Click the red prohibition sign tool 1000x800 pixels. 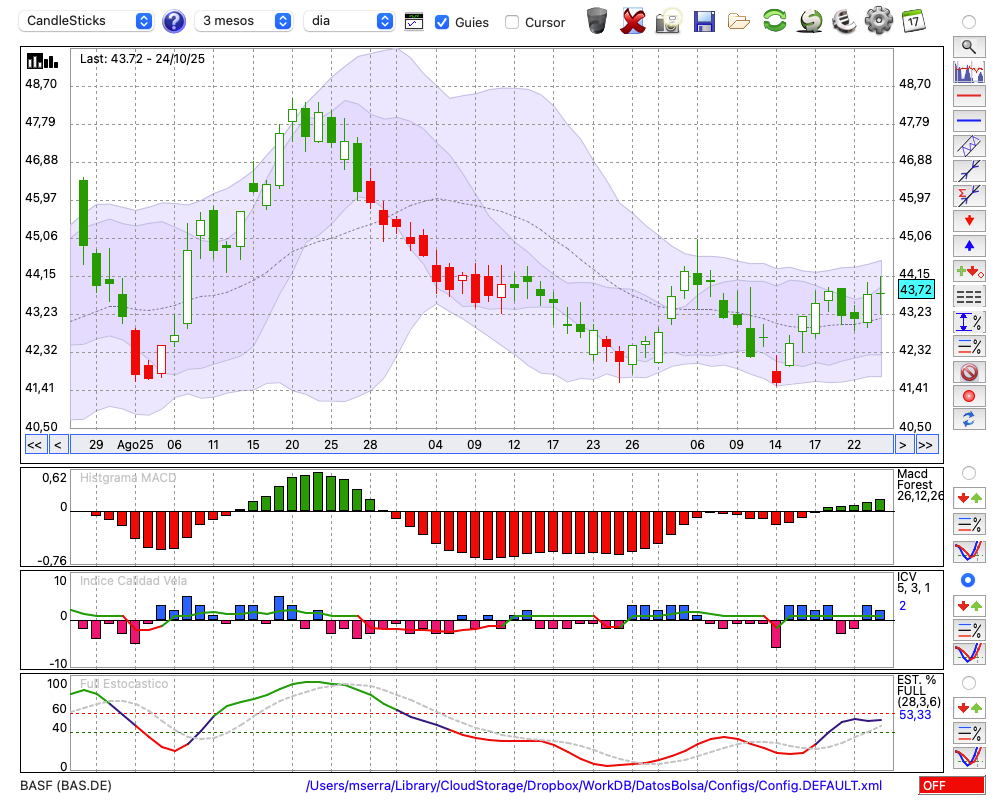point(968,372)
